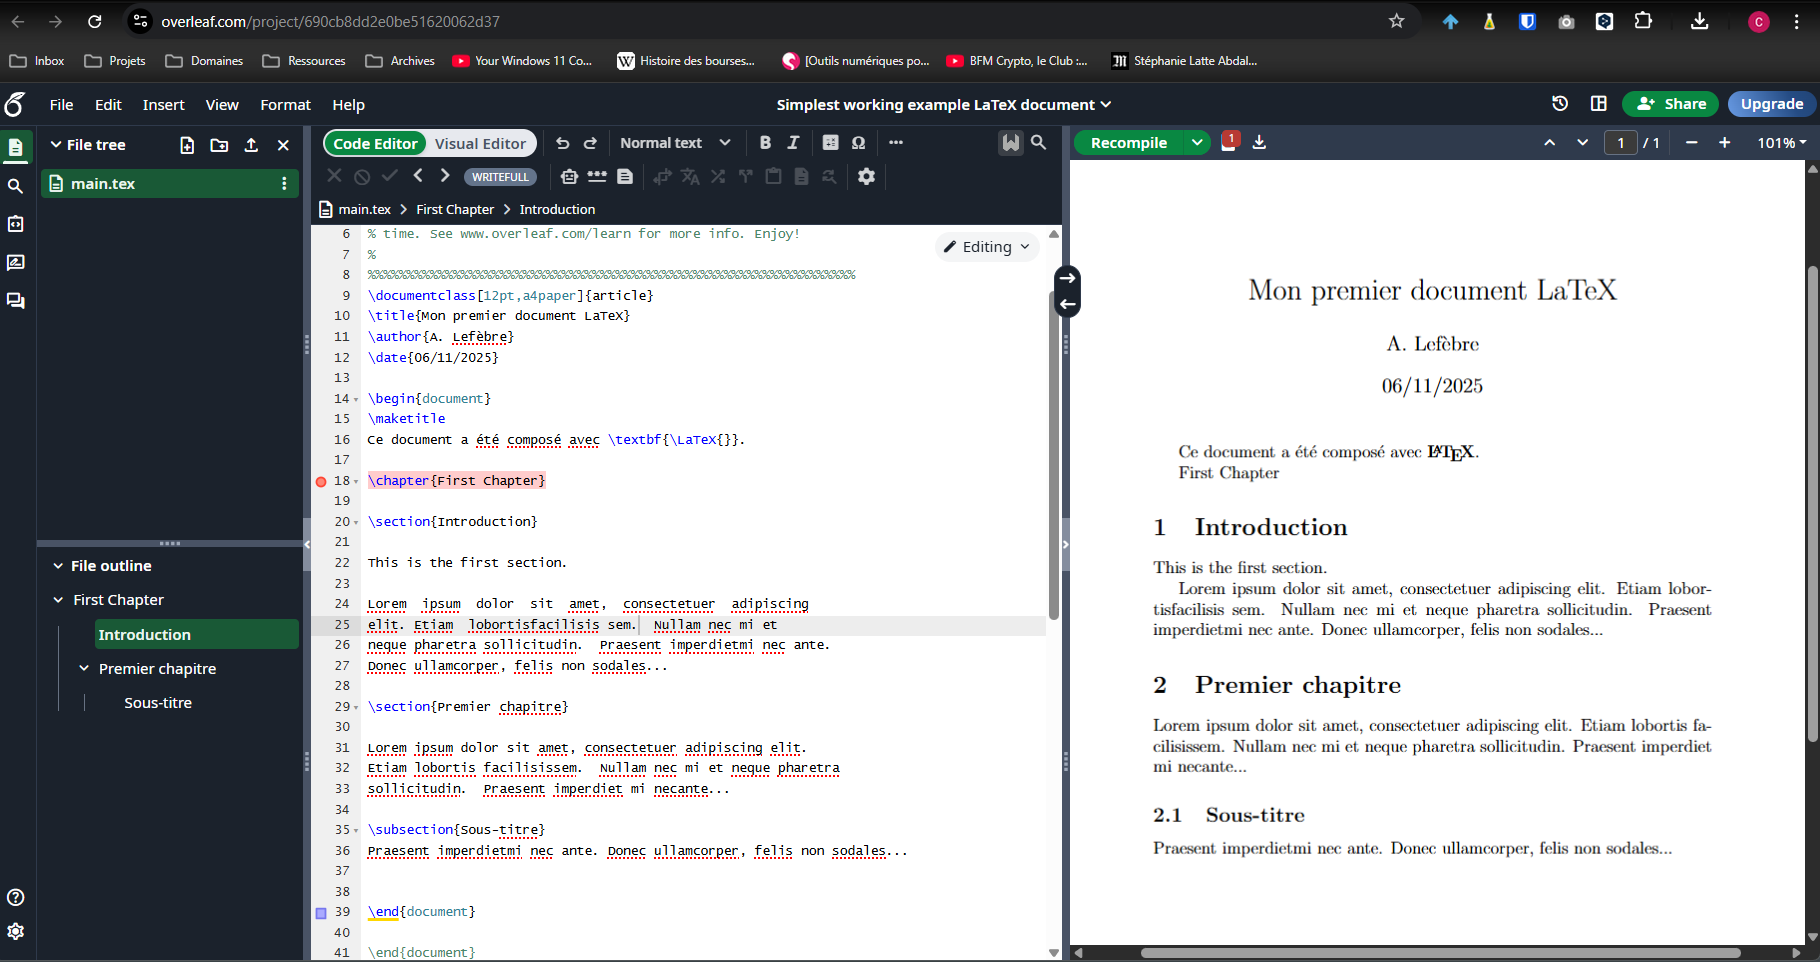Click the upload file icon

(x=251, y=145)
